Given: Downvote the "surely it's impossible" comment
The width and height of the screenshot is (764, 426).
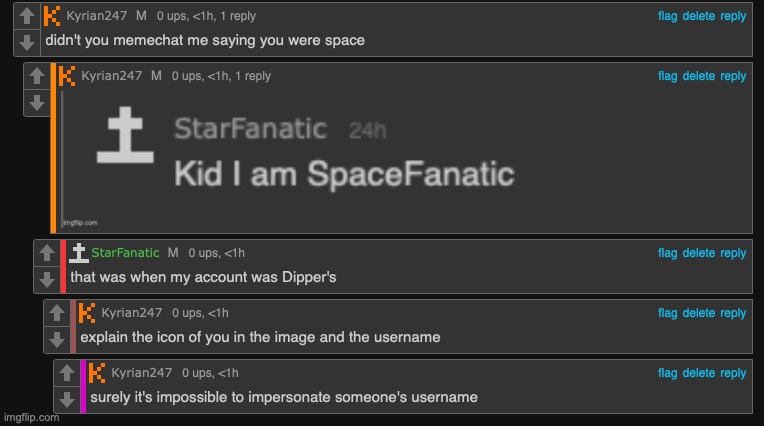Looking at the screenshot, I should (66, 399).
